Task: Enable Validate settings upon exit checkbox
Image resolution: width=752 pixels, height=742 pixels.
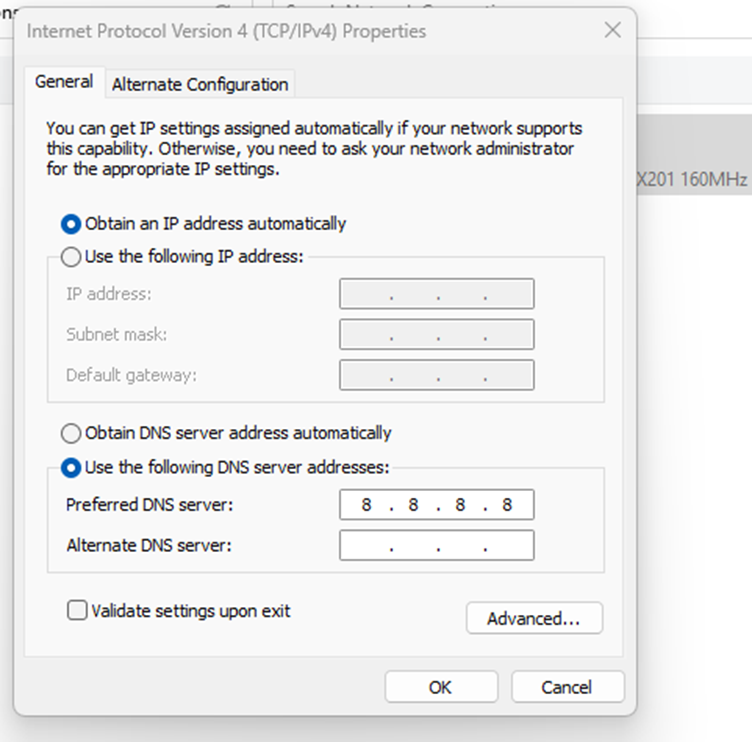Action: 77,611
